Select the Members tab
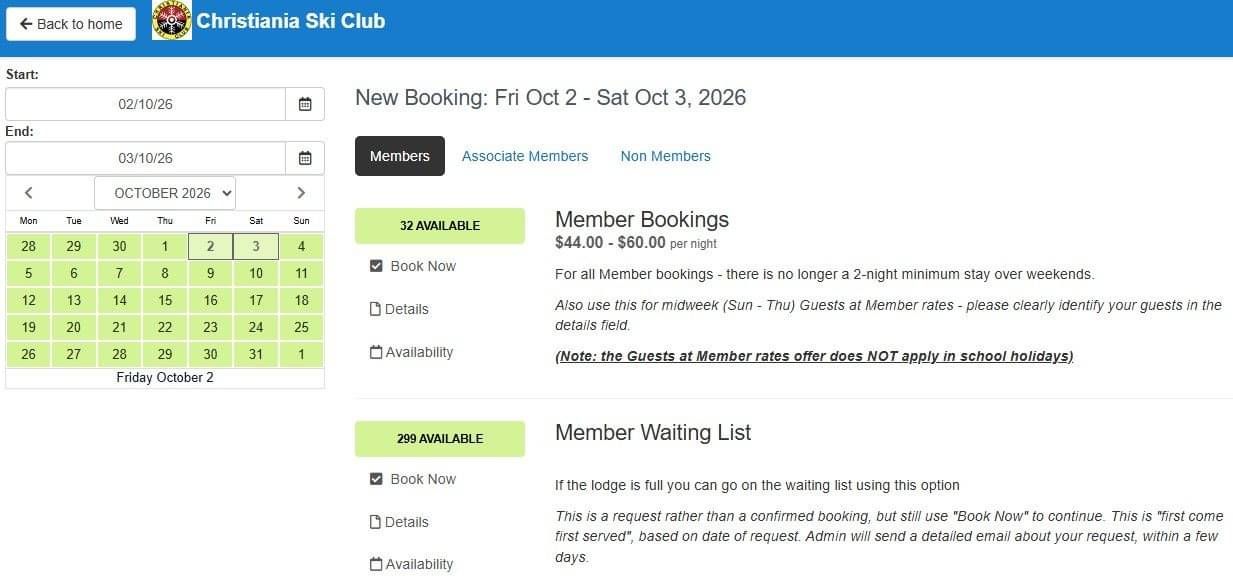The width and height of the screenshot is (1233, 588). point(400,156)
